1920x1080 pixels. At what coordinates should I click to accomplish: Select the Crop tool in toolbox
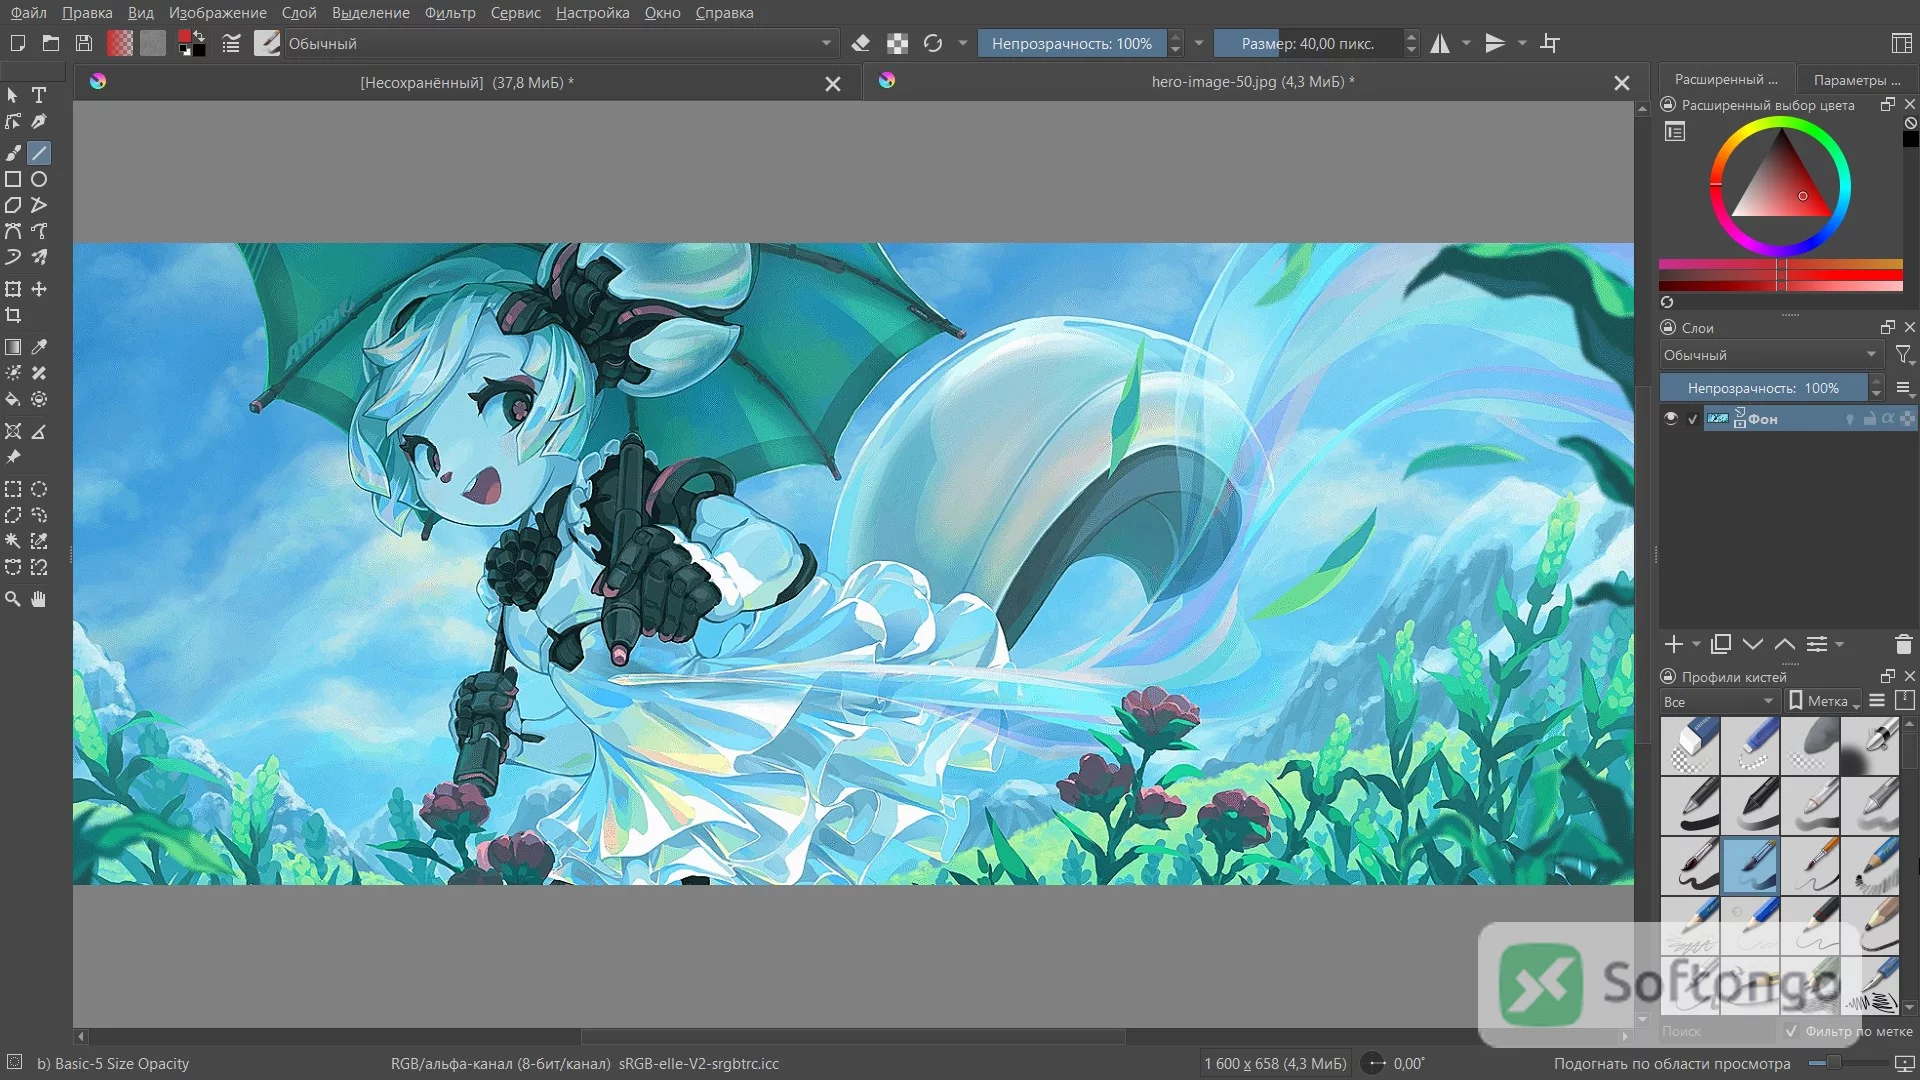13,315
